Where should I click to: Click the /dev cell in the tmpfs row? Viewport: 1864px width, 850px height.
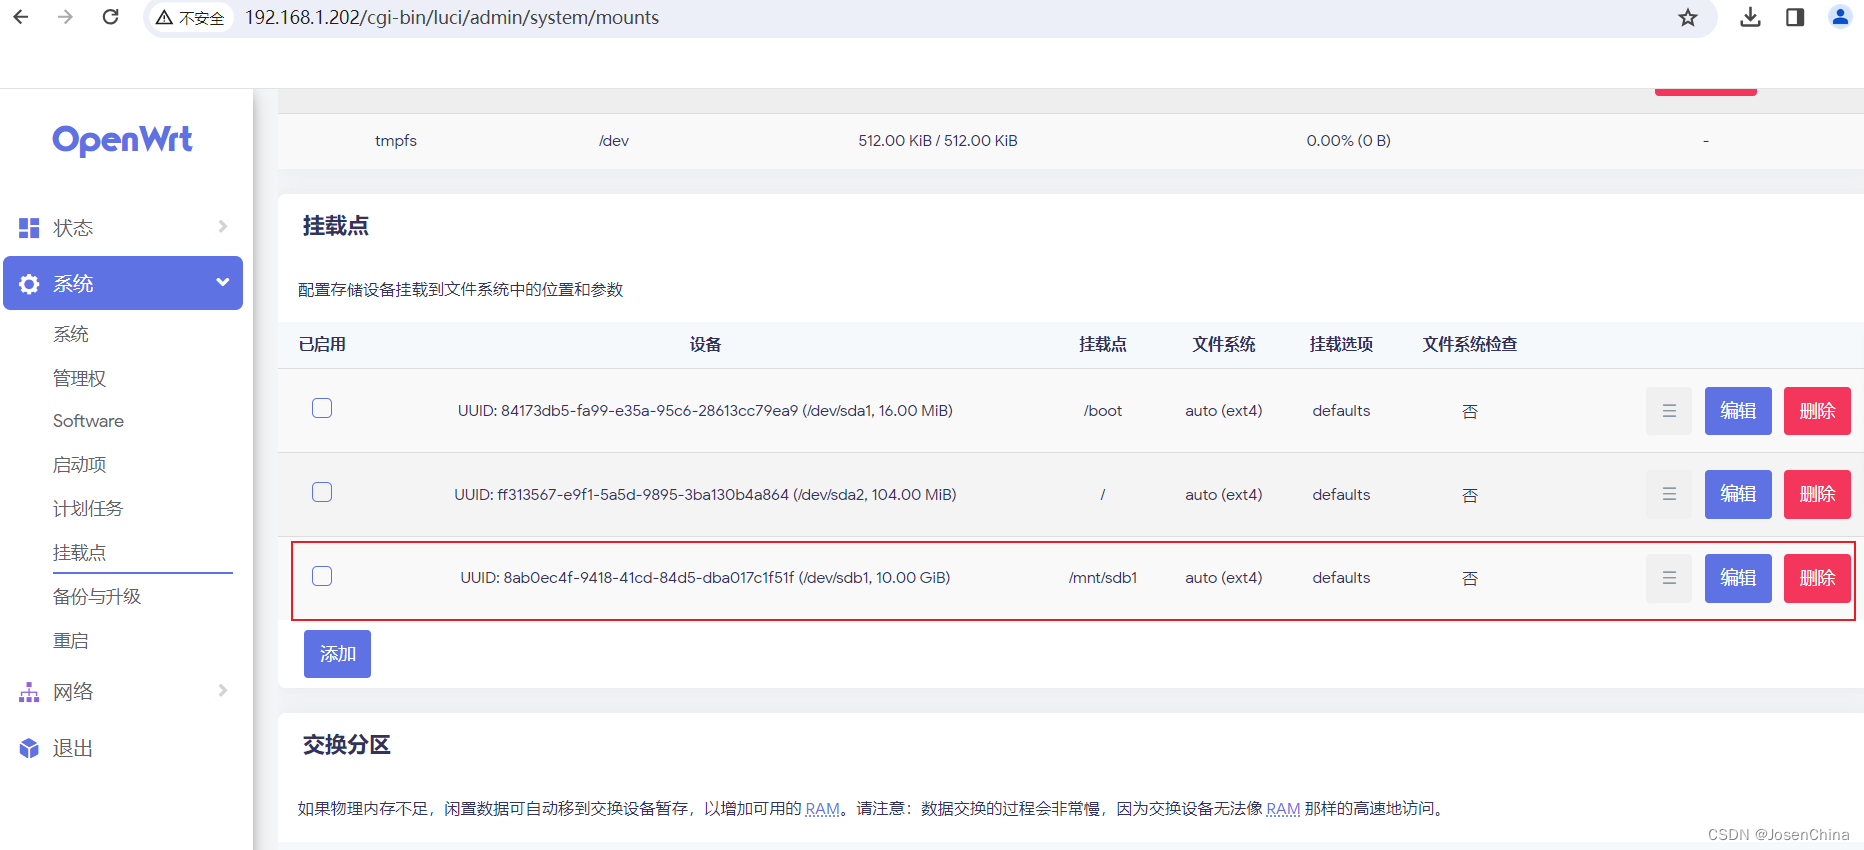[x=614, y=141]
